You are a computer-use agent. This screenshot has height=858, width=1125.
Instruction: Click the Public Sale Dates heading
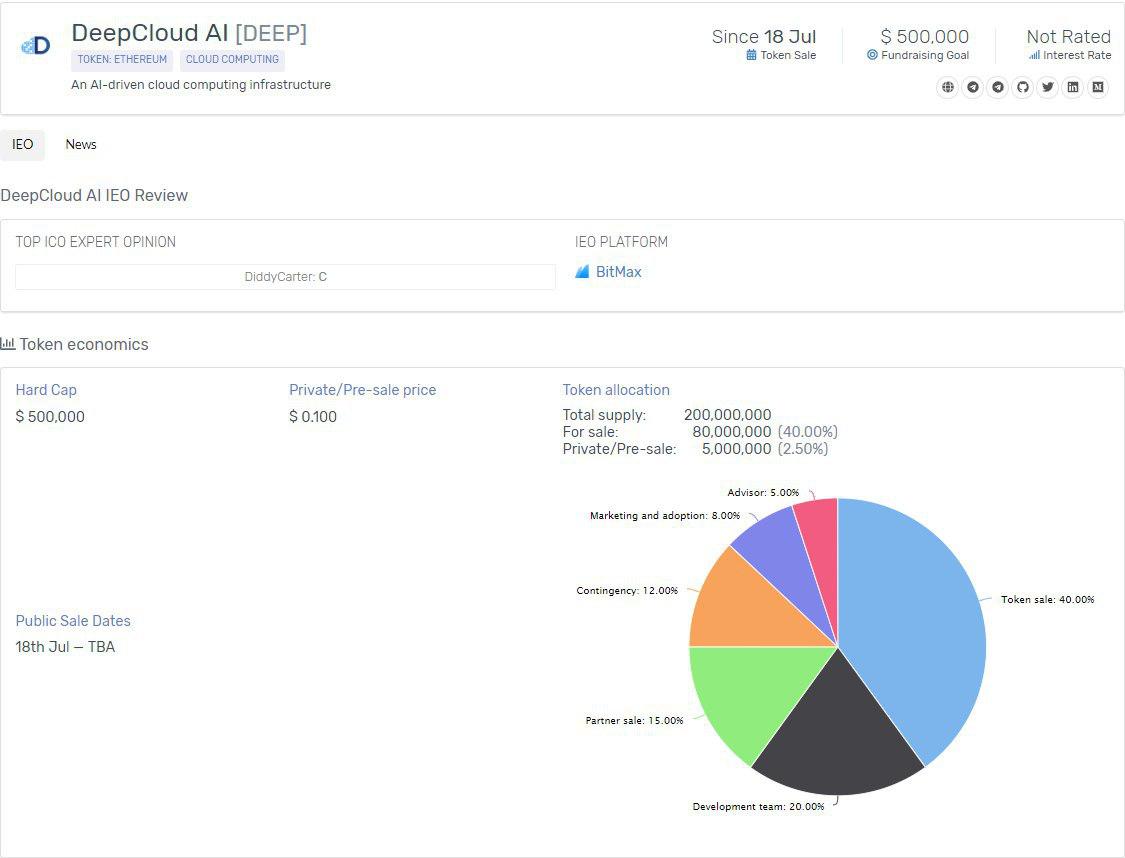pyautogui.click(x=73, y=621)
